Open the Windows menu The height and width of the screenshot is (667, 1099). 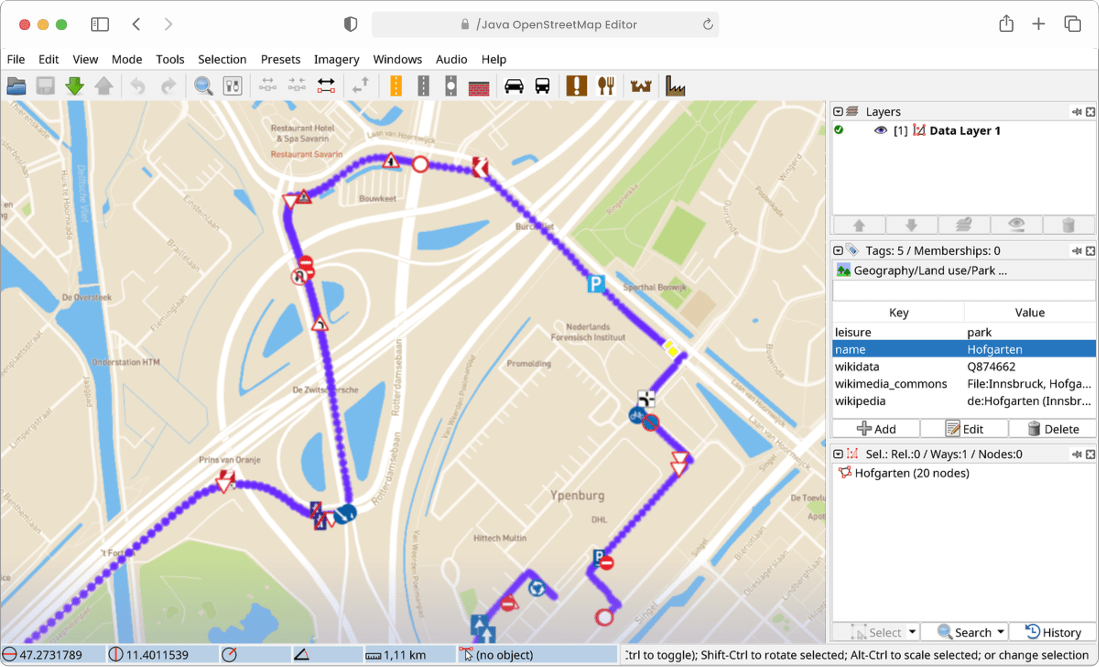tap(397, 60)
